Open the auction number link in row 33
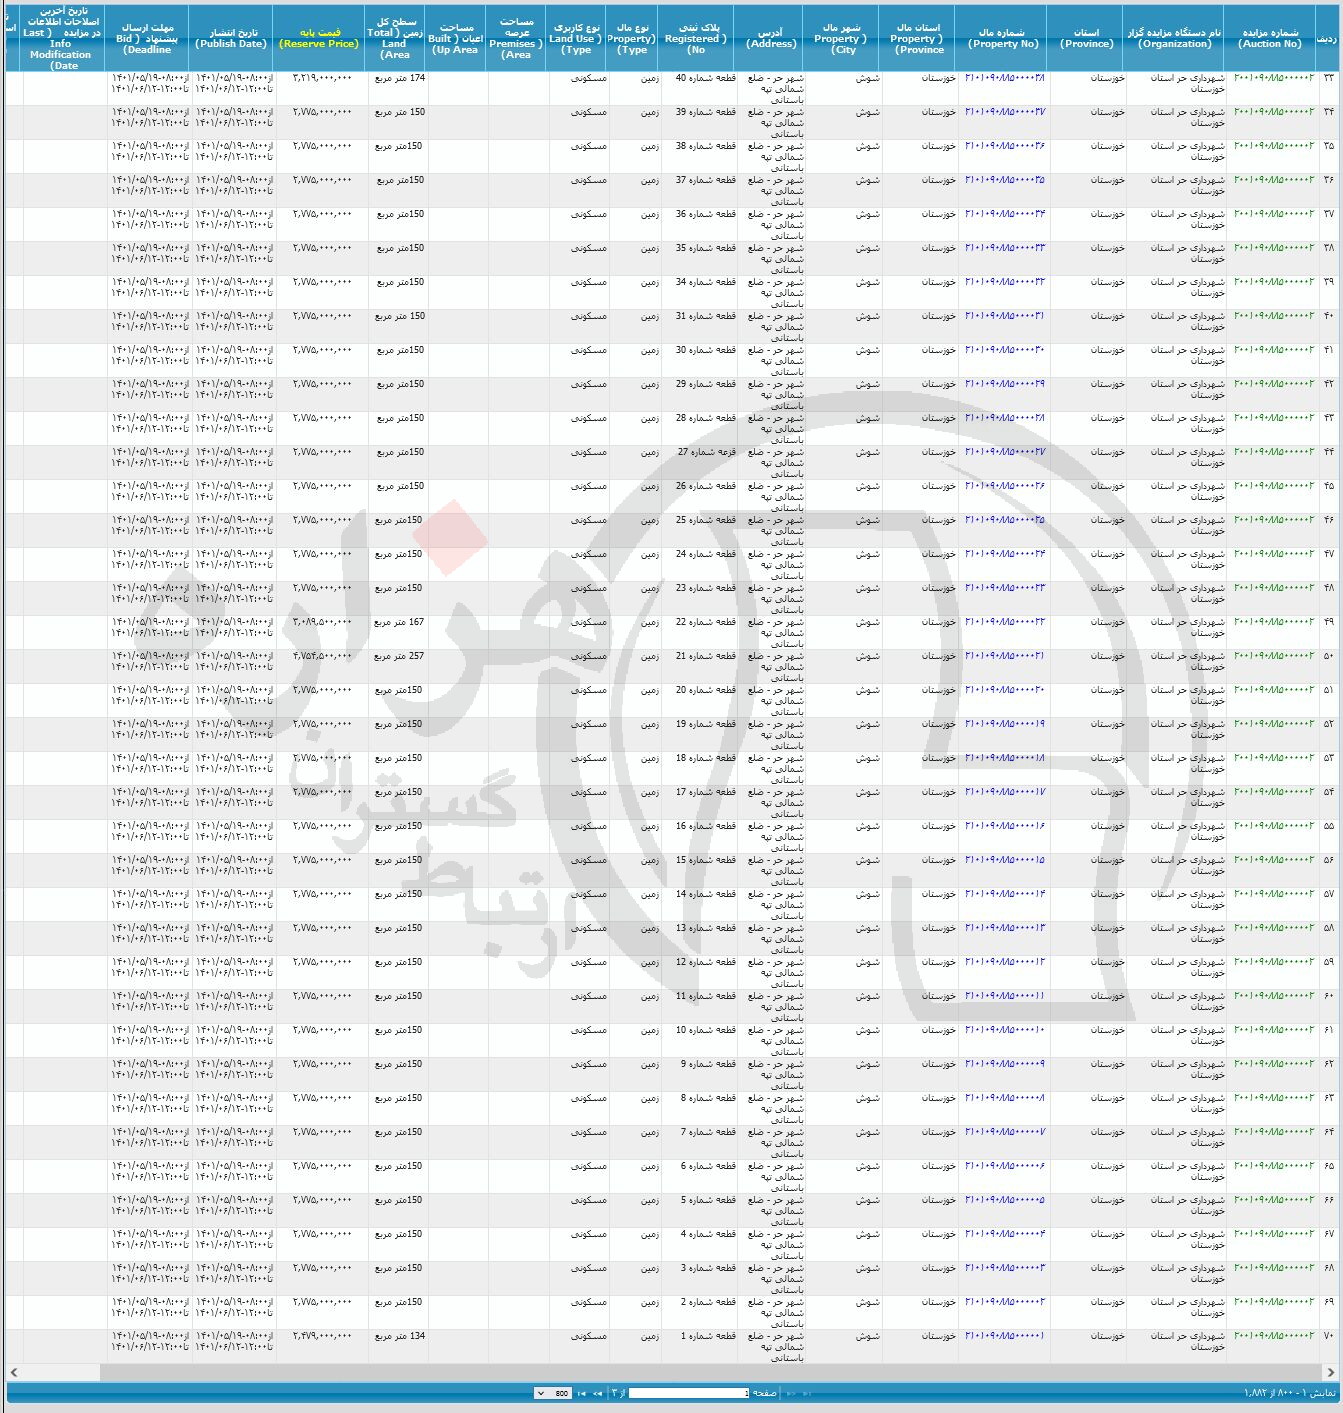1343x1413 pixels. pos(1275,78)
